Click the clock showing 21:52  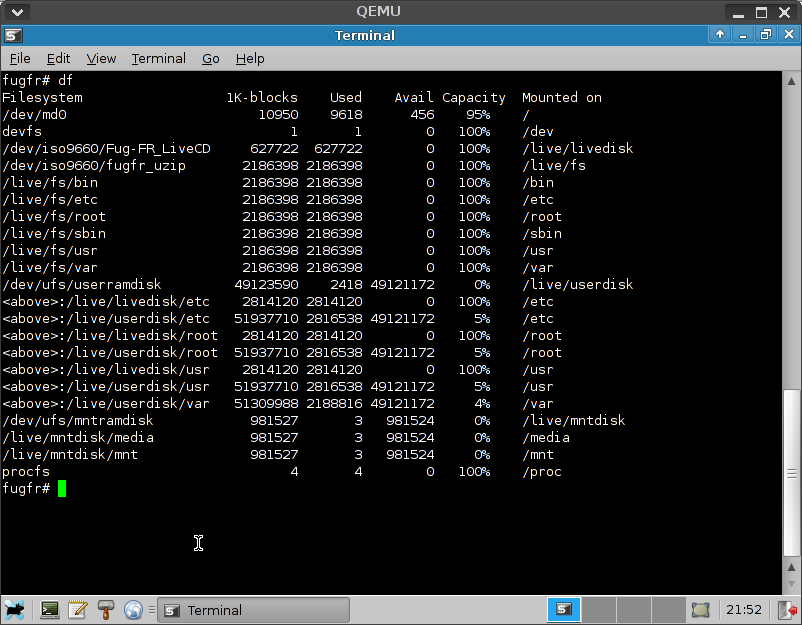[x=743, y=609]
